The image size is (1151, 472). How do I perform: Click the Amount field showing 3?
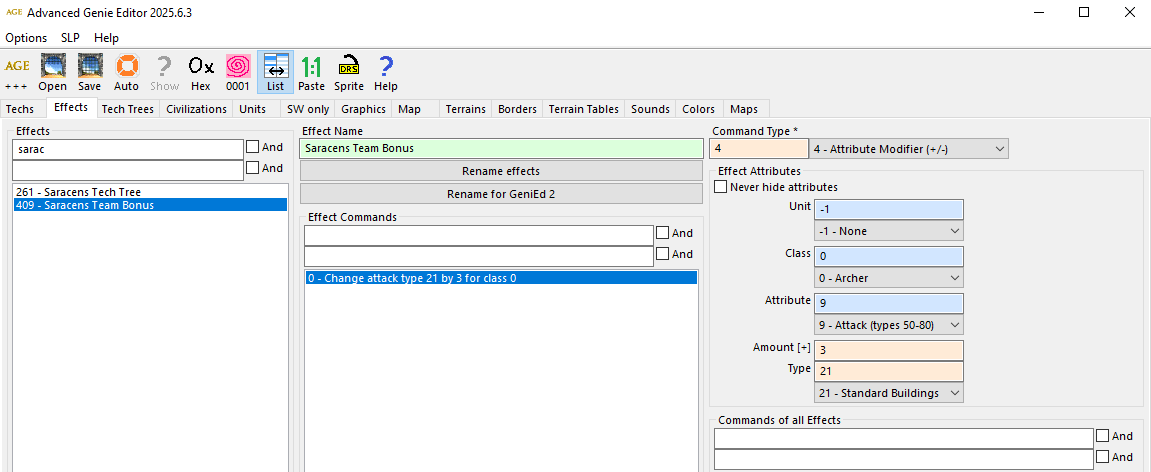click(x=889, y=350)
